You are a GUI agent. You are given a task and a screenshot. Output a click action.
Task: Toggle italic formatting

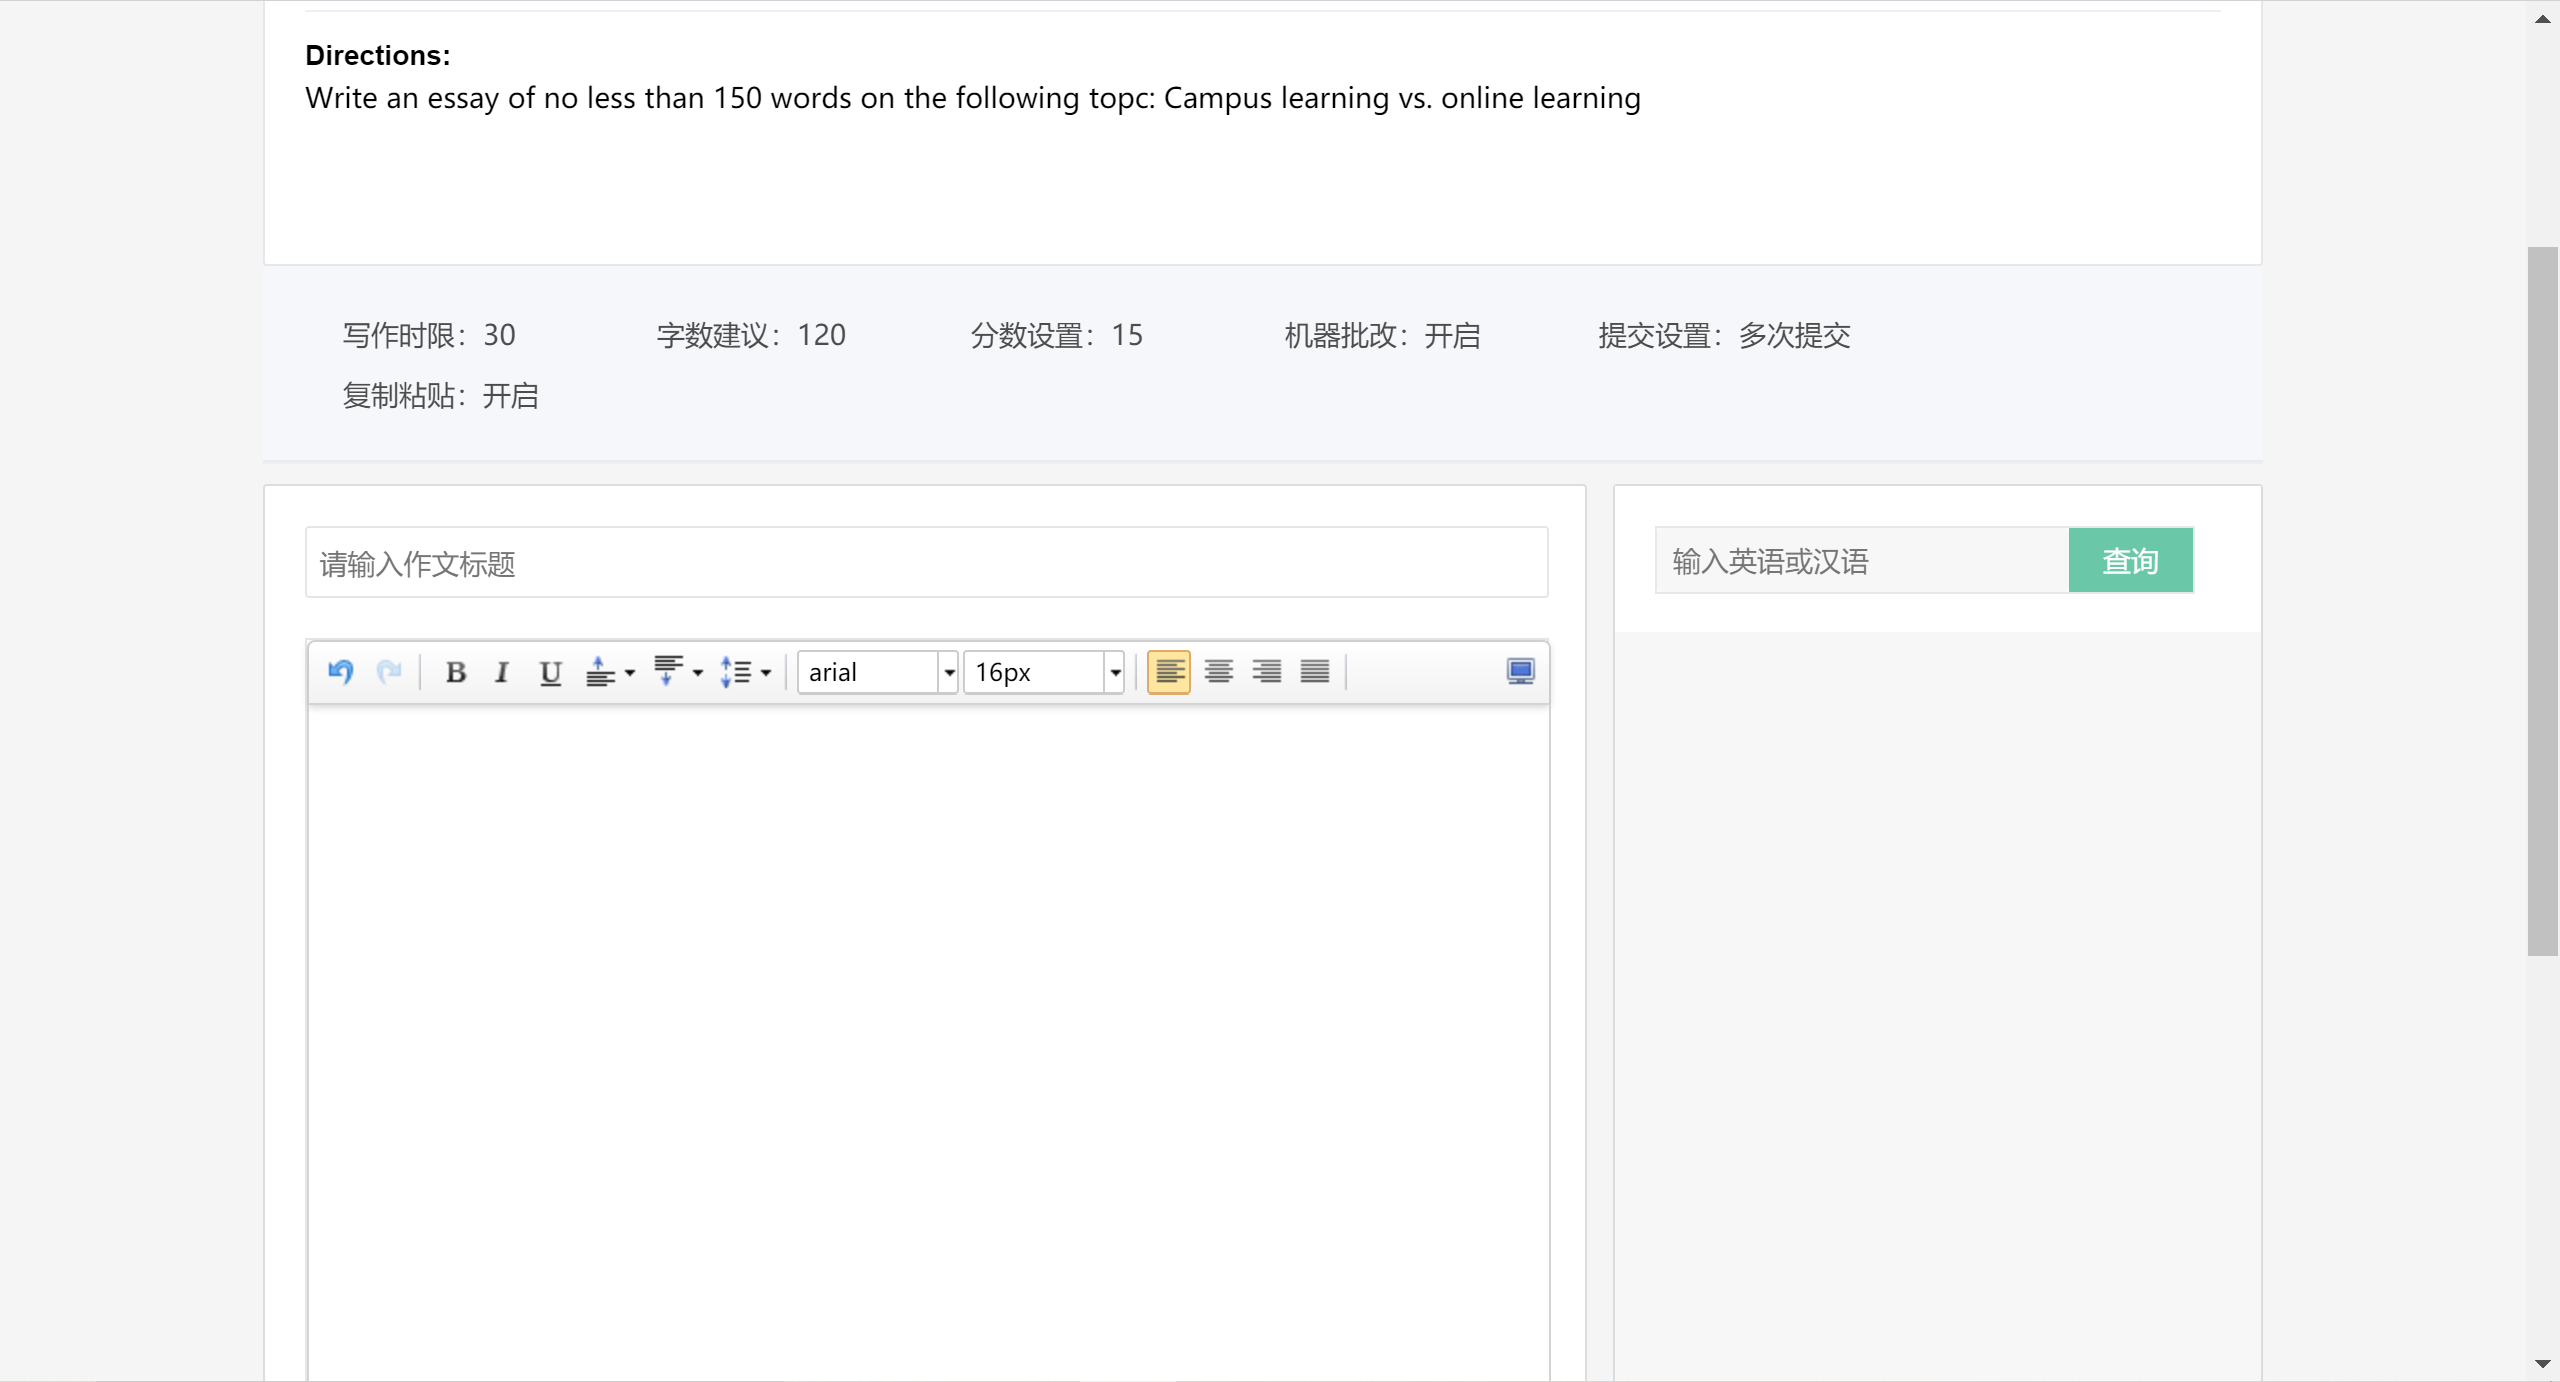pos(502,672)
